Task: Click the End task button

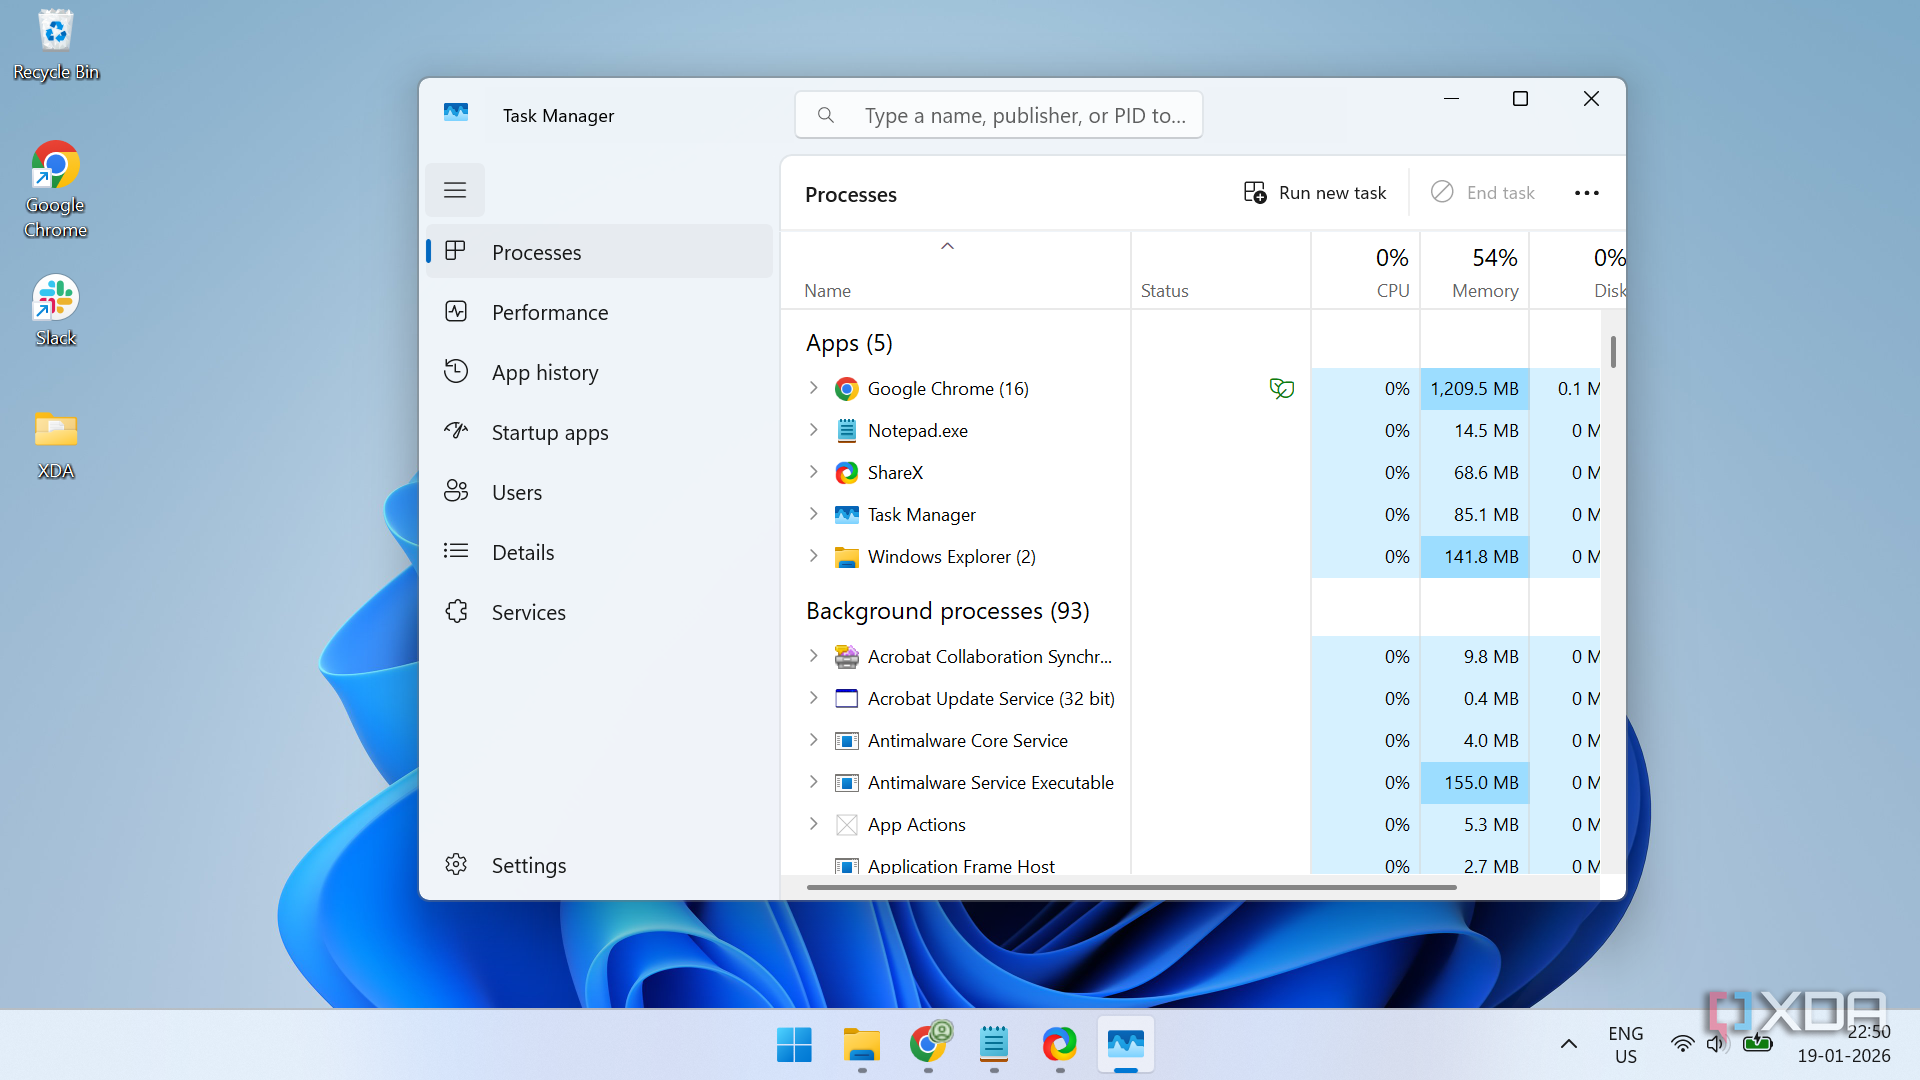Action: pyautogui.click(x=1483, y=193)
